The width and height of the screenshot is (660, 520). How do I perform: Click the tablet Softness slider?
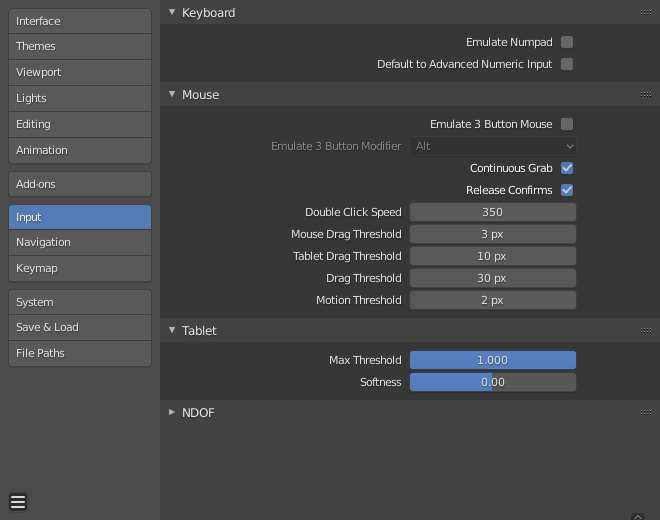pos(493,382)
